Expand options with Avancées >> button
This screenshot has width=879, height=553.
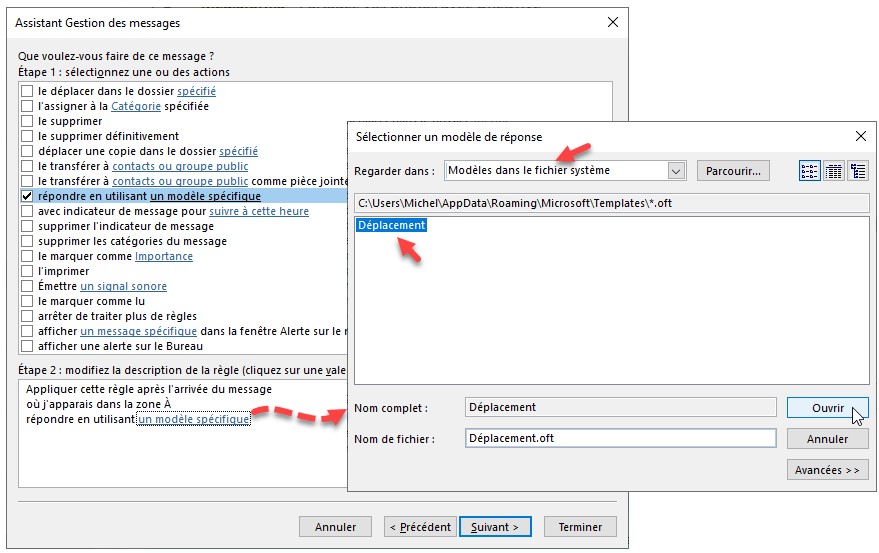827,470
